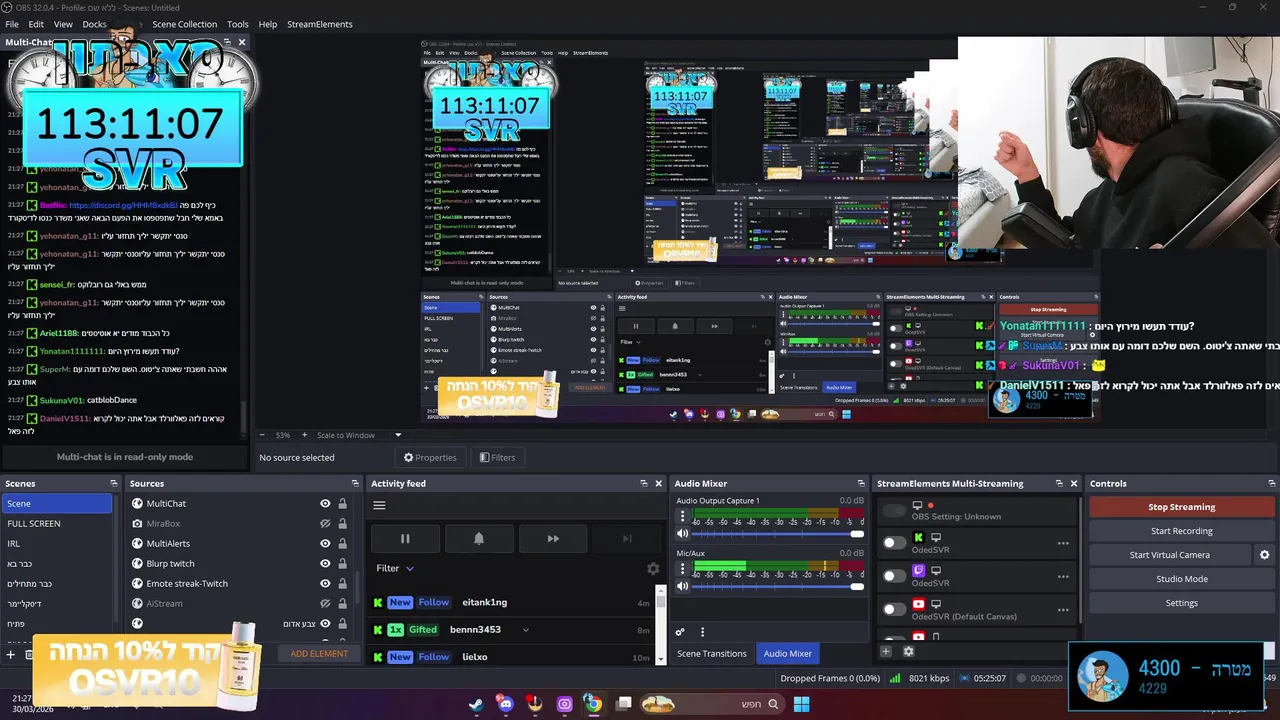Viewport: 1280px width, 720px height.
Task: Open Discord from the Windows taskbar
Action: coord(505,704)
